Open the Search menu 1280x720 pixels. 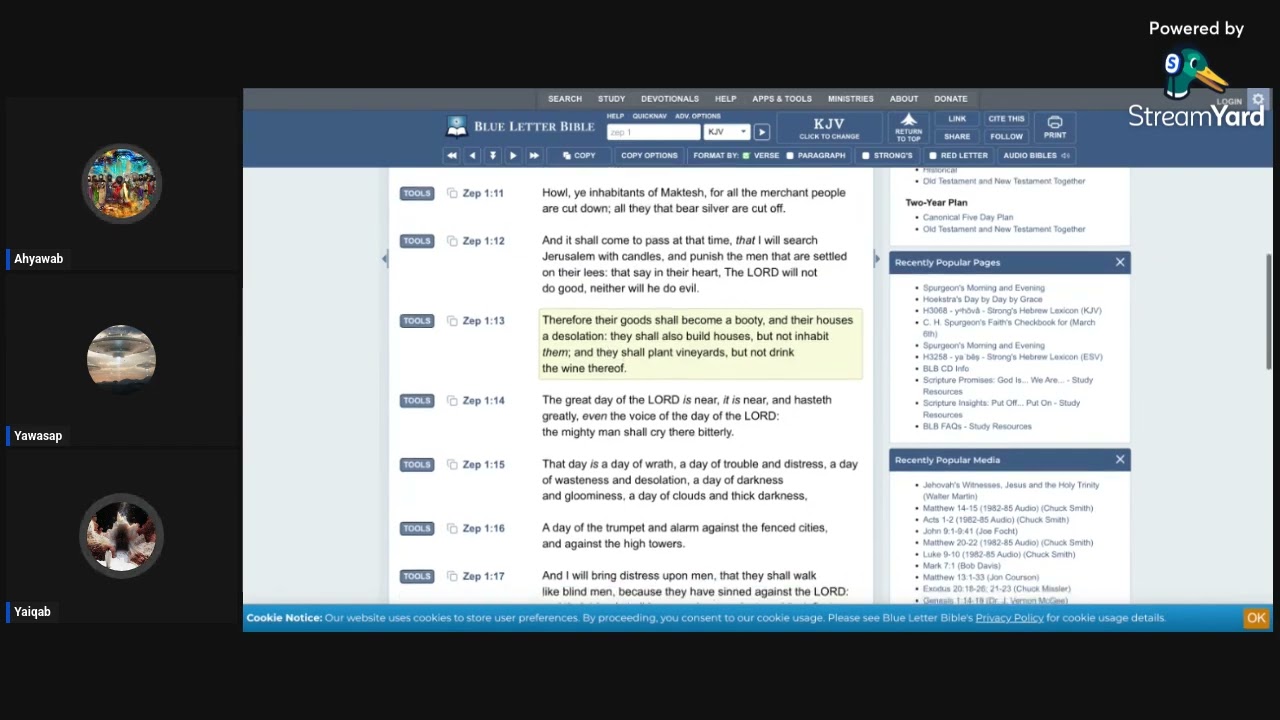pyautogui.click(x=565, y=99)
